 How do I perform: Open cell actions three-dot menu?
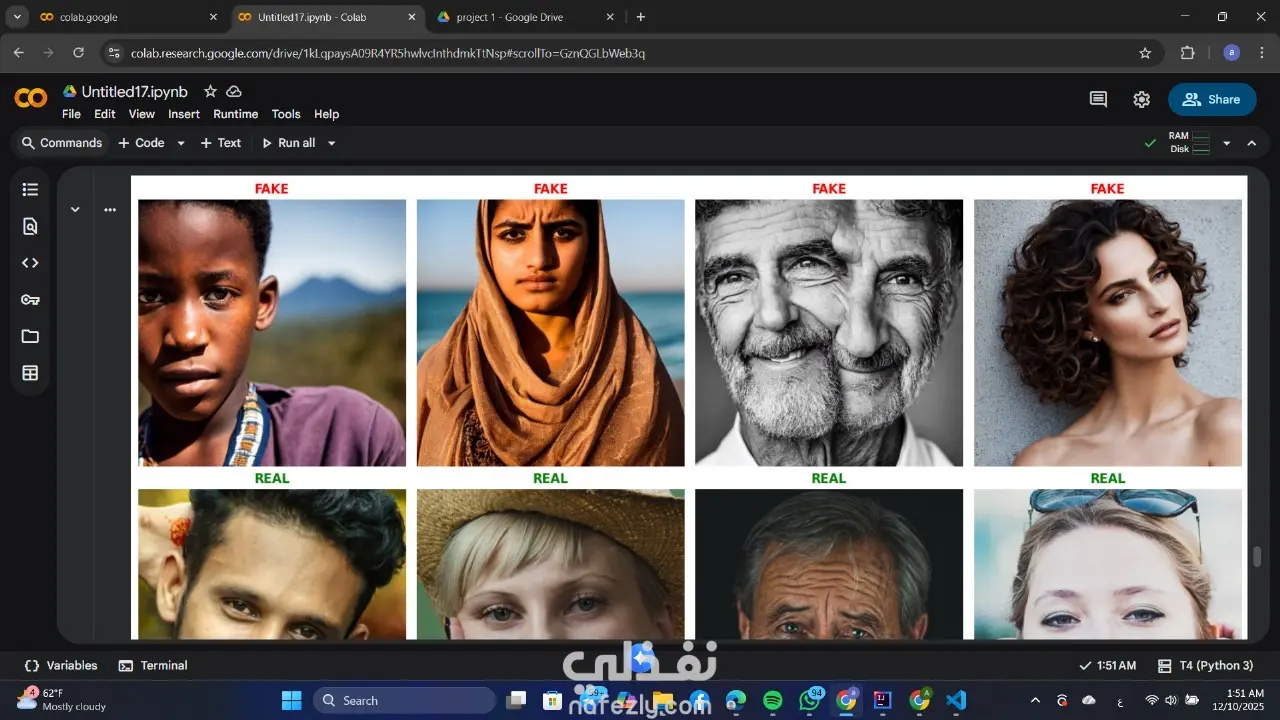[110, 210]
